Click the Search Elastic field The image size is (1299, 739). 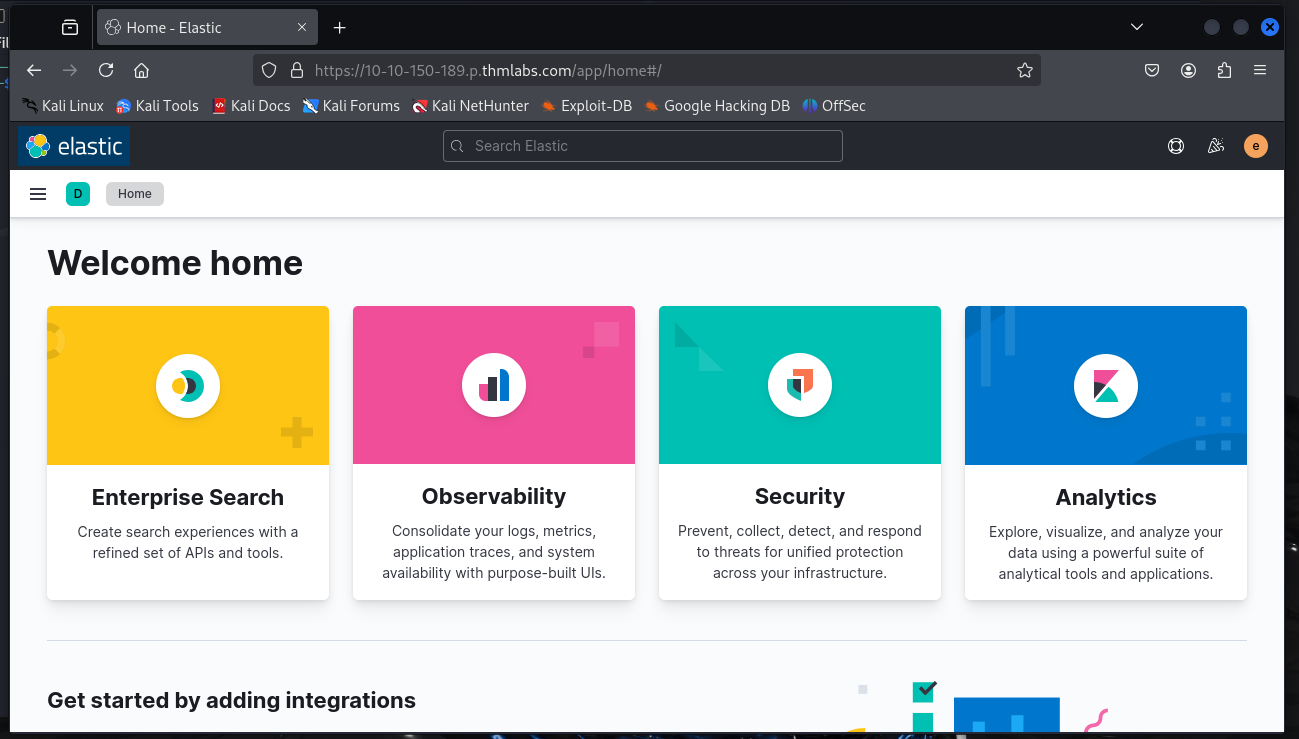643,146
